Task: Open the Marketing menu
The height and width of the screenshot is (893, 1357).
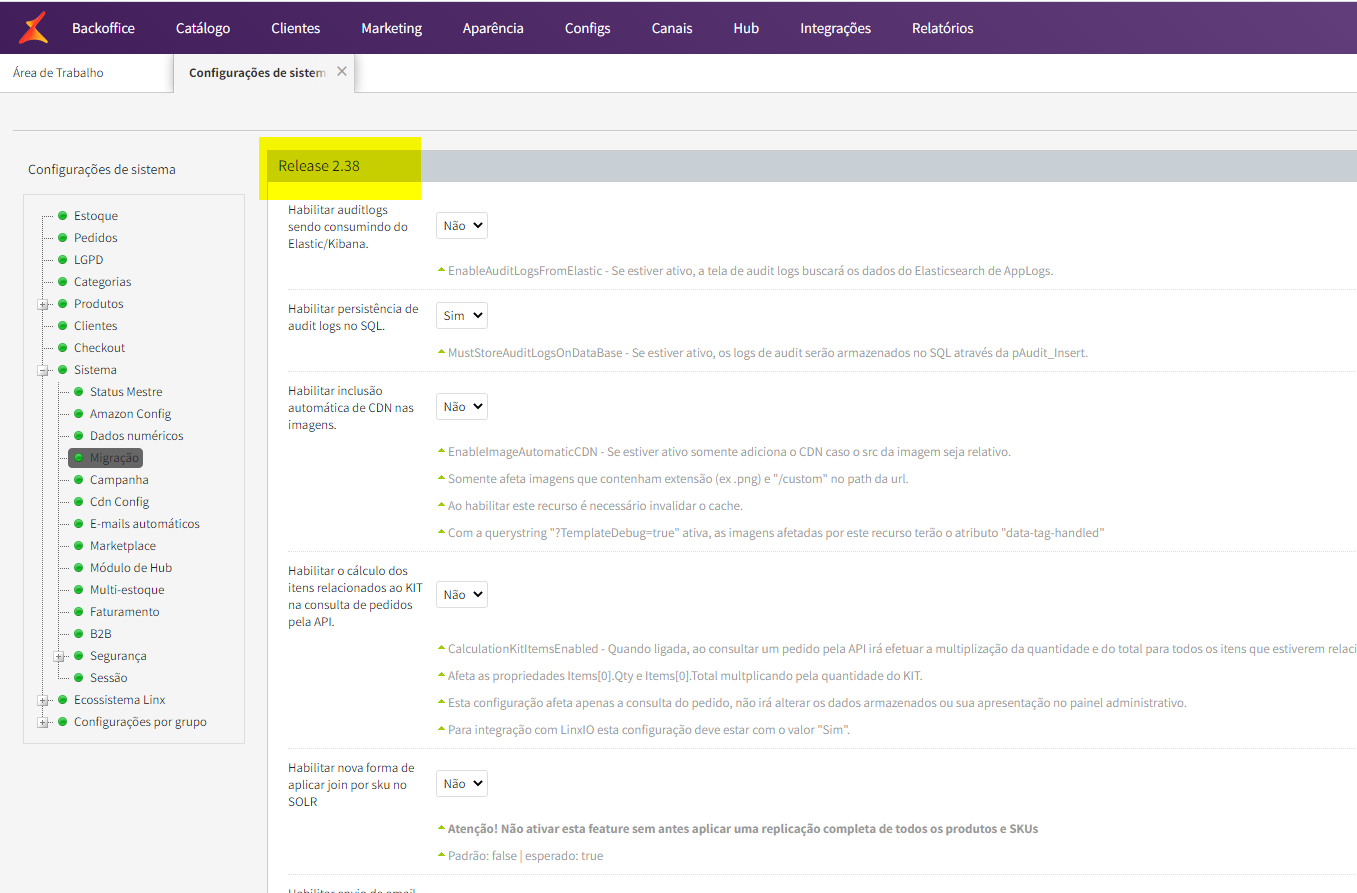Action: coord(392,28)
